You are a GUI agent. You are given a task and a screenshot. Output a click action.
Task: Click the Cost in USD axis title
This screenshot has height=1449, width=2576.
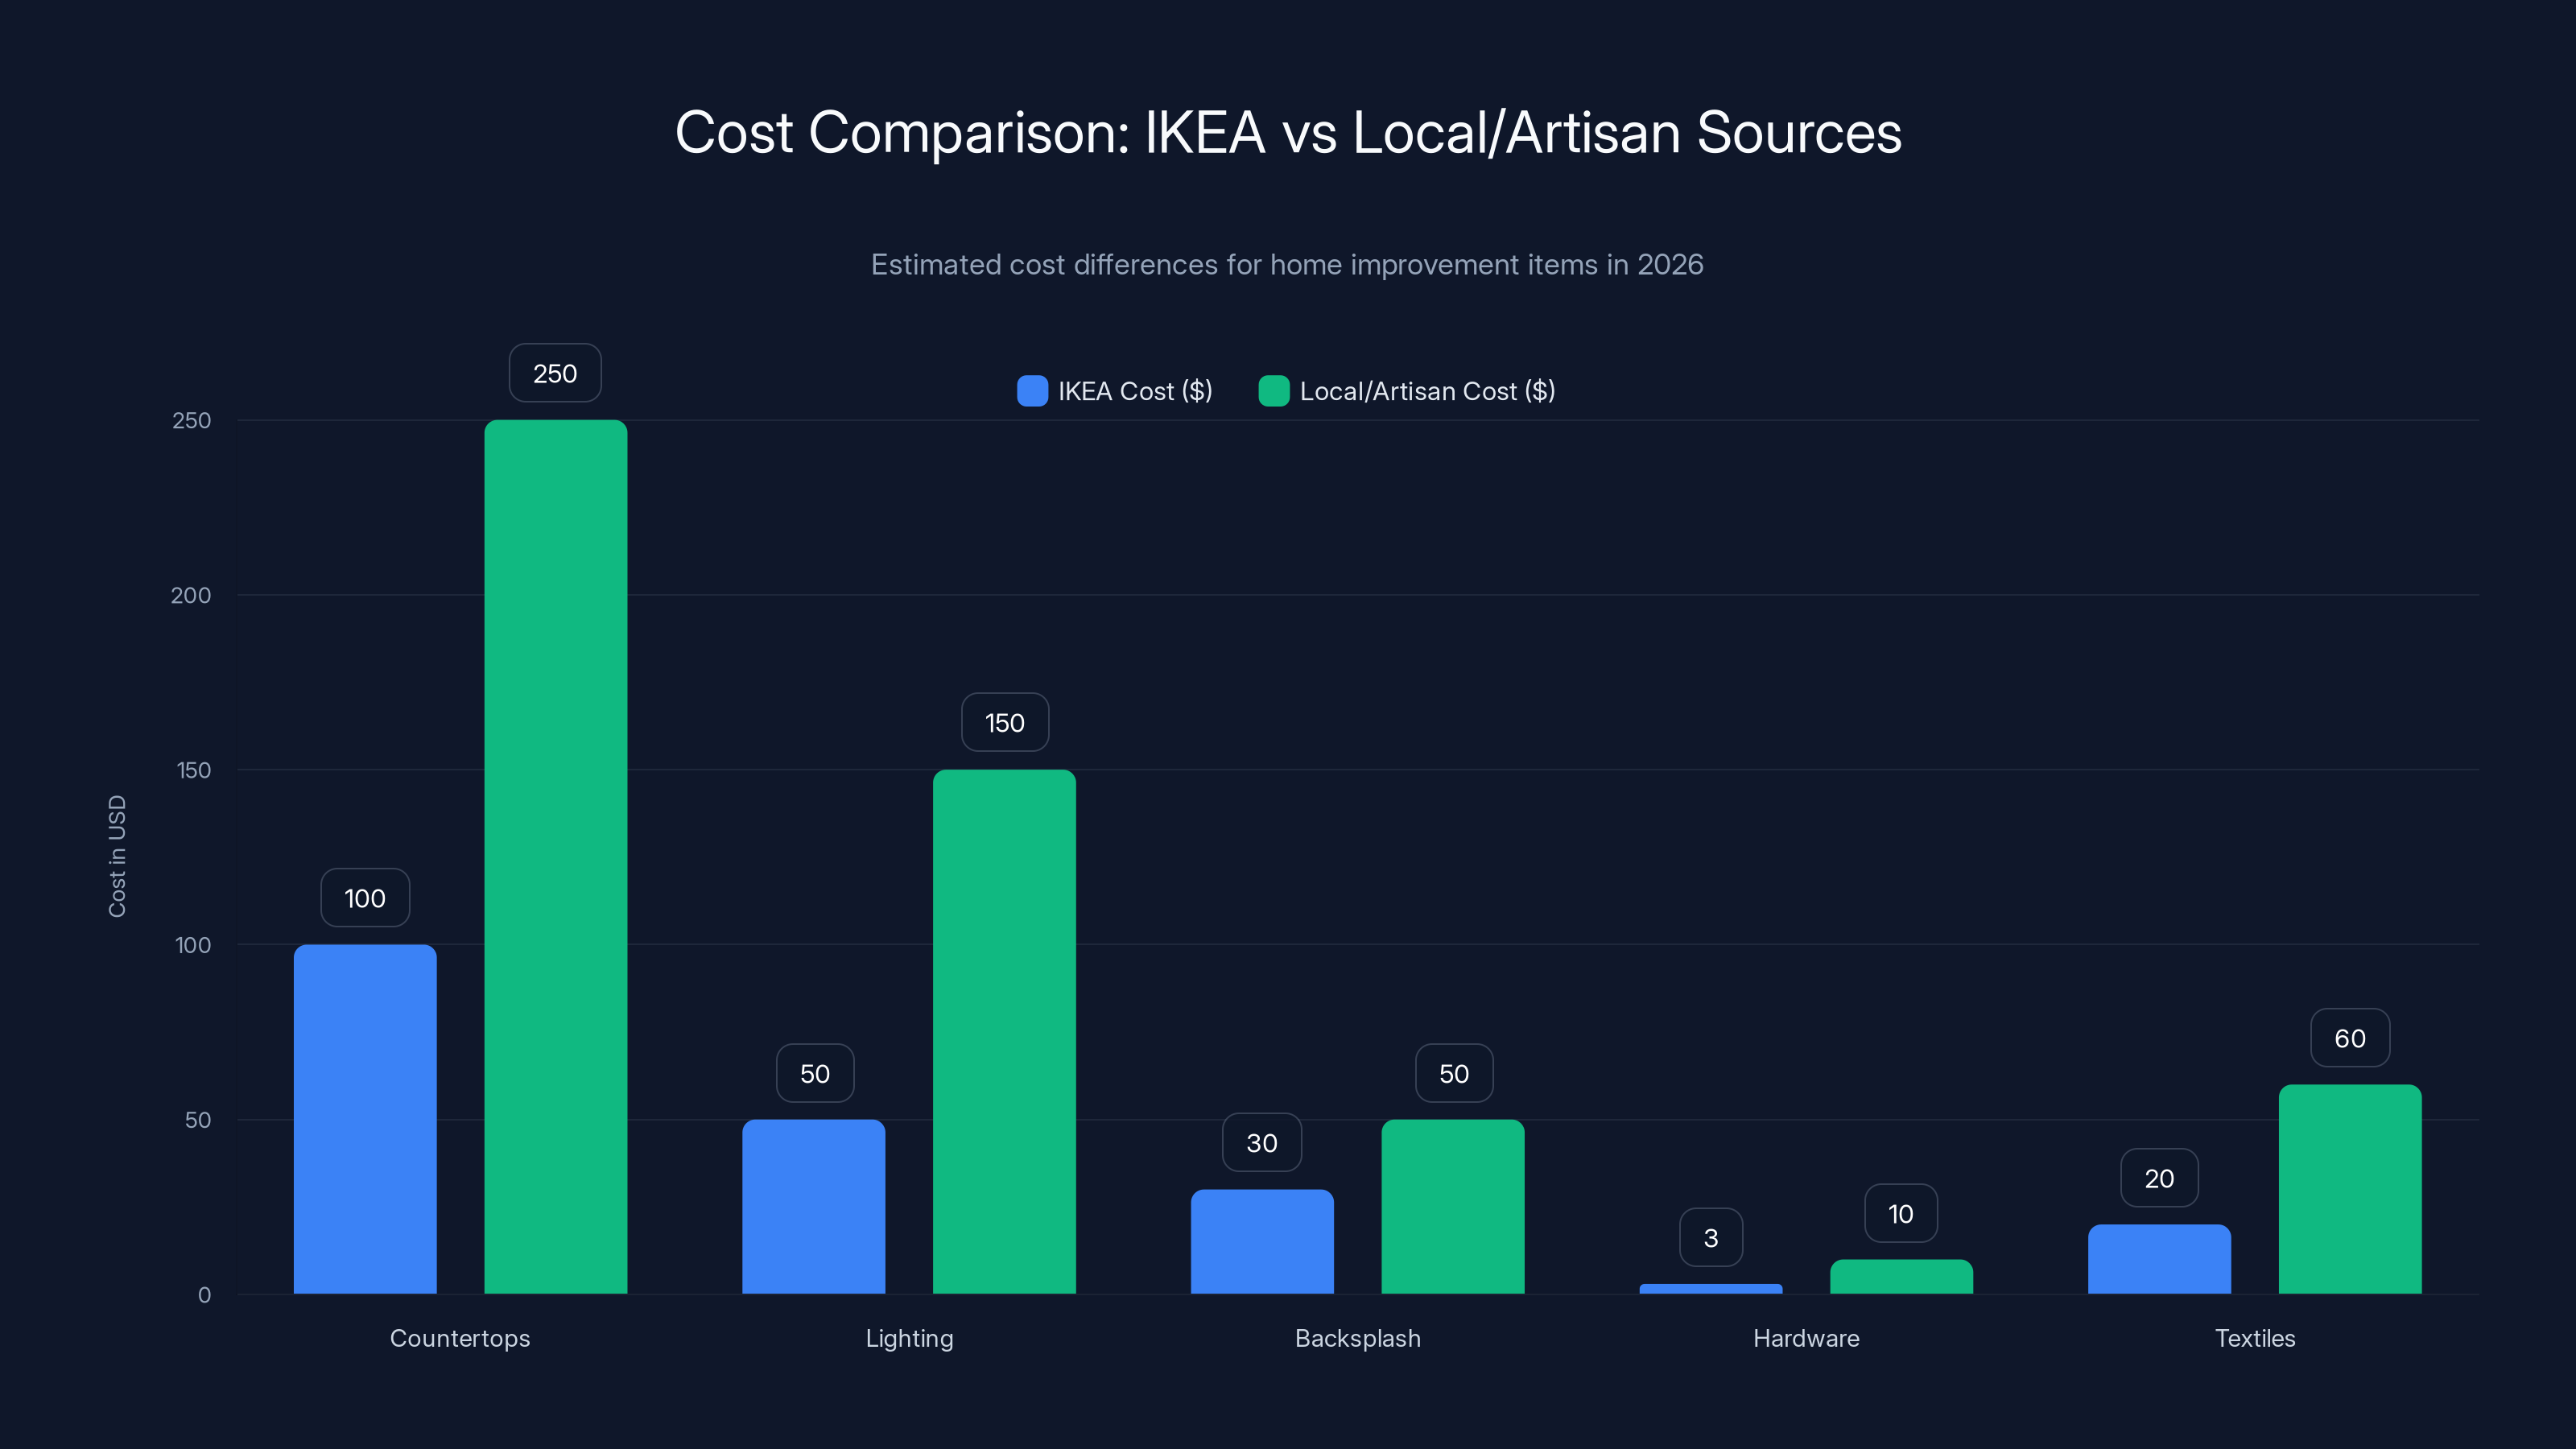tap(117, 856)
